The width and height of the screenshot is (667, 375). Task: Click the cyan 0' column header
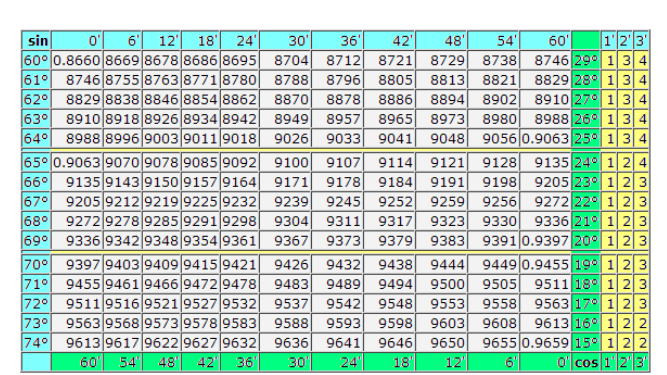tap(77, 41)
